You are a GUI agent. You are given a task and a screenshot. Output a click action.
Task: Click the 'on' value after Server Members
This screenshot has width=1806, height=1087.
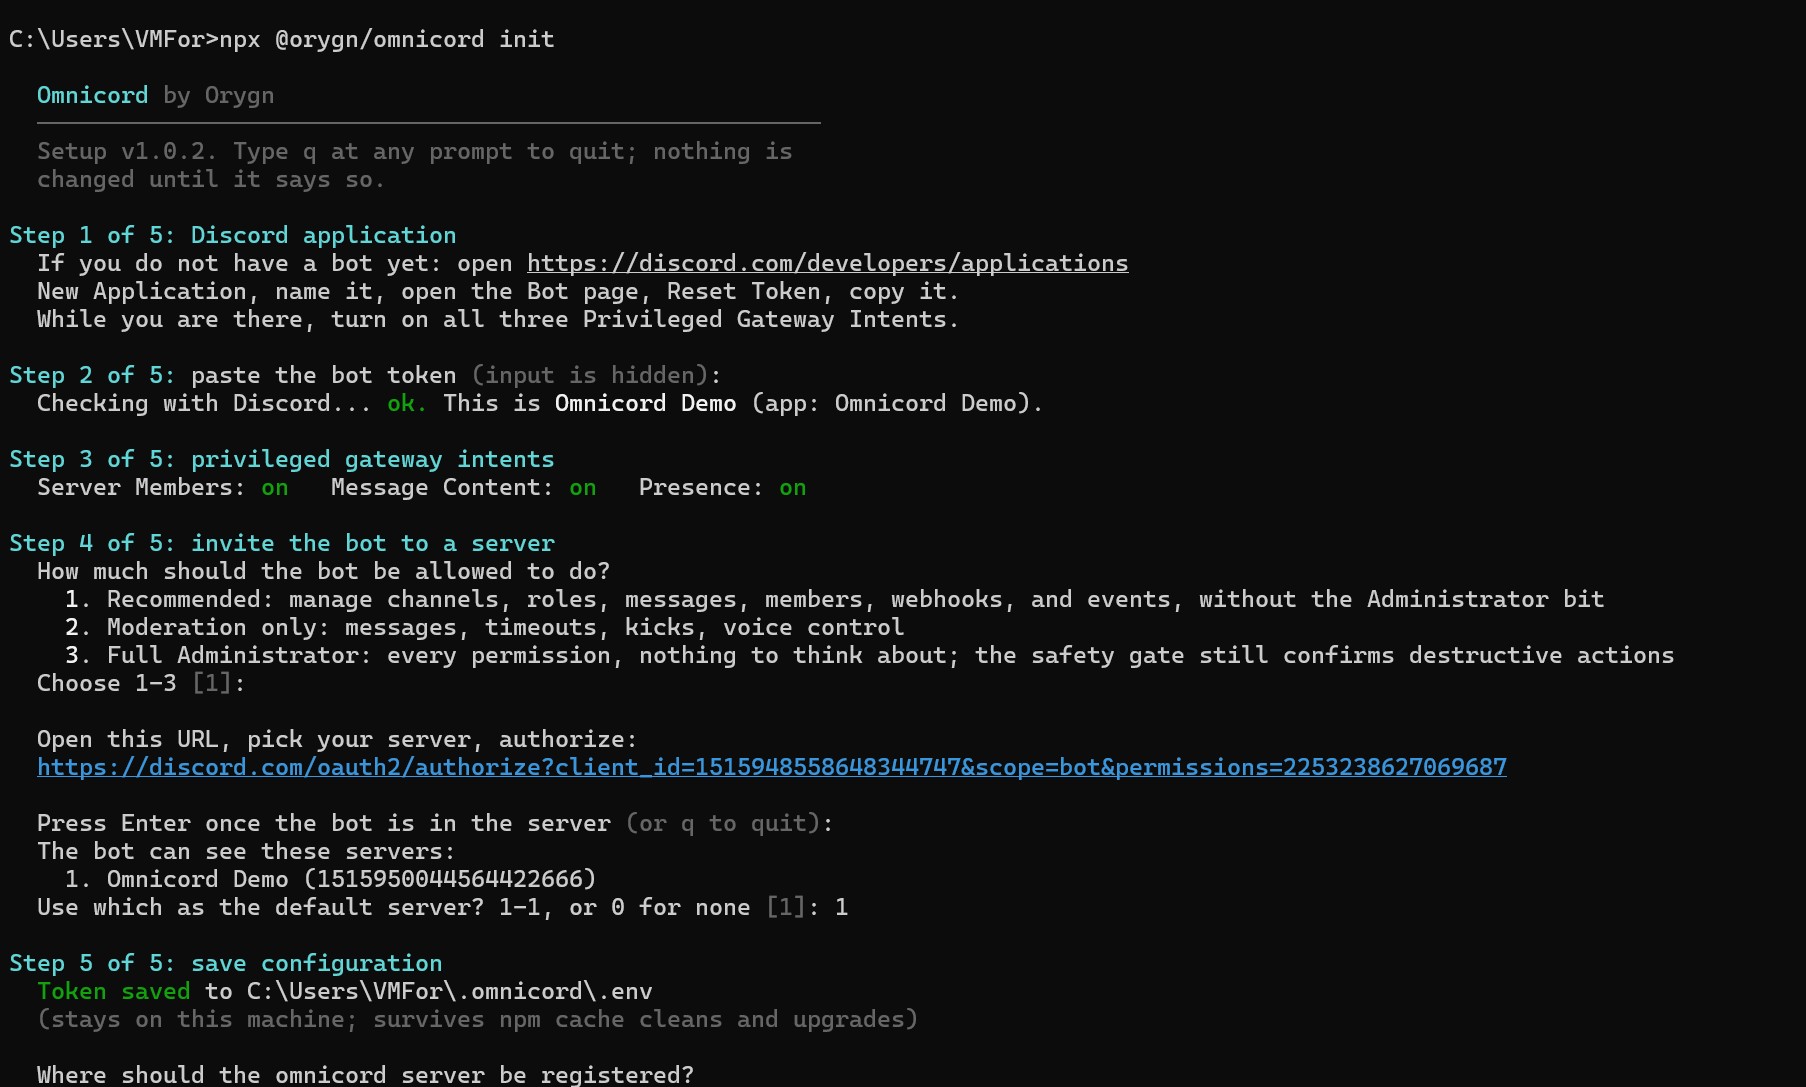pyautogui.click(x=275, y=487)
